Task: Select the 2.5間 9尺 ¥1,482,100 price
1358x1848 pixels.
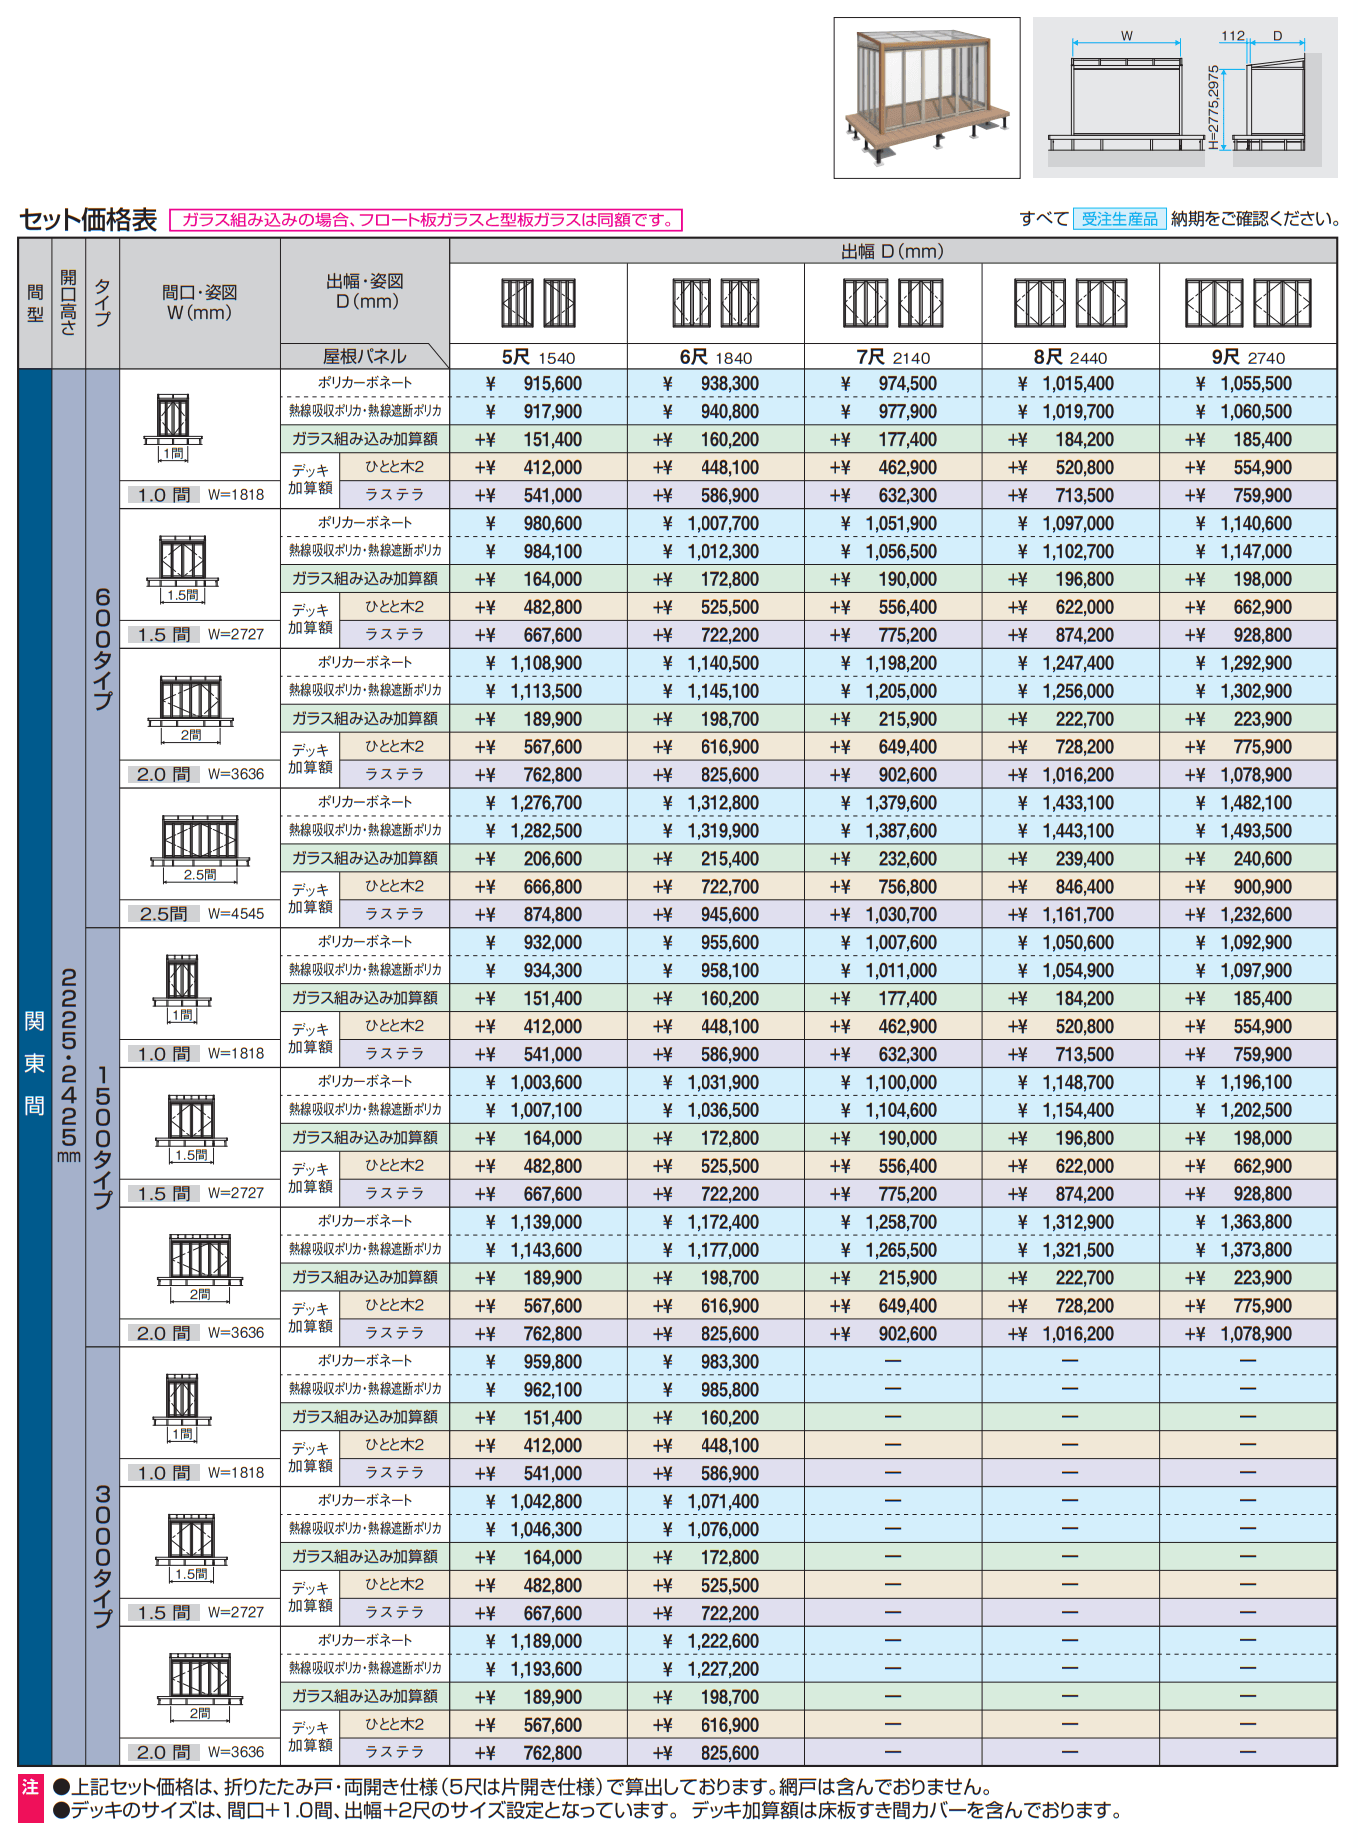Action: [1247, 803]
